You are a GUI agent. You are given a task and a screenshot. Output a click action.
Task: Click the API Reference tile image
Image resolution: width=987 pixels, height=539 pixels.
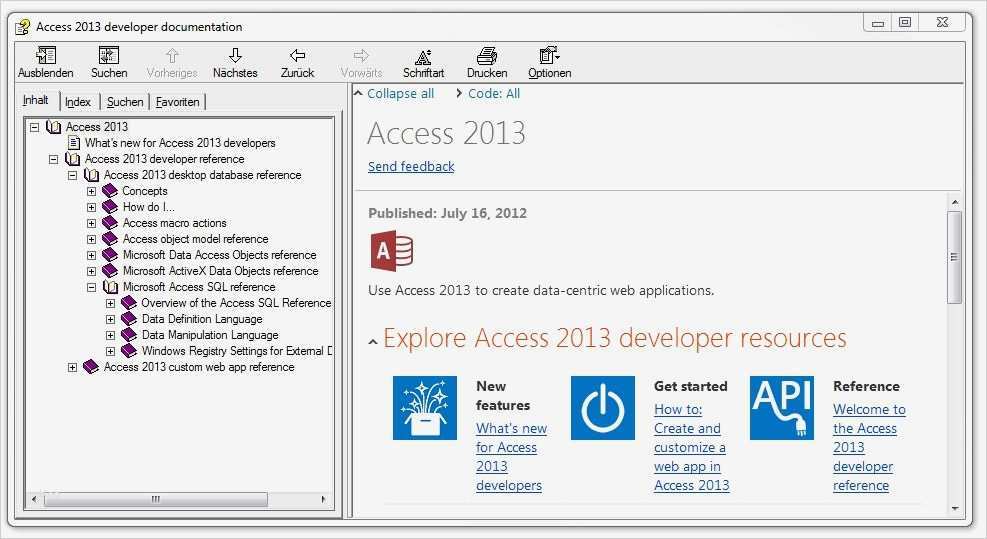coord(782,408)
